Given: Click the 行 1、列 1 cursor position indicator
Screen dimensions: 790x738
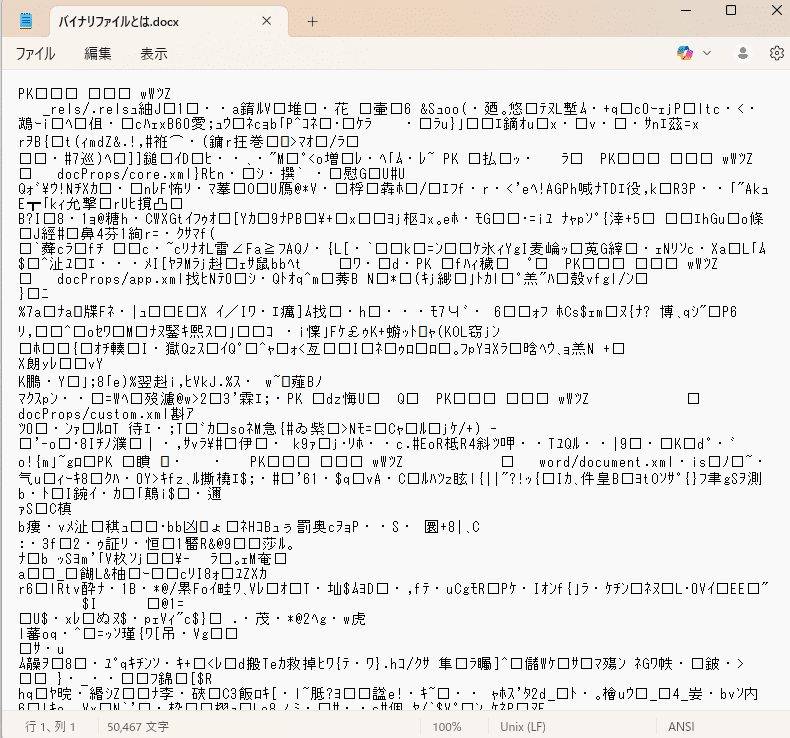Looking at the screenshot, I should pyautogui.click(x=50, y=726).
